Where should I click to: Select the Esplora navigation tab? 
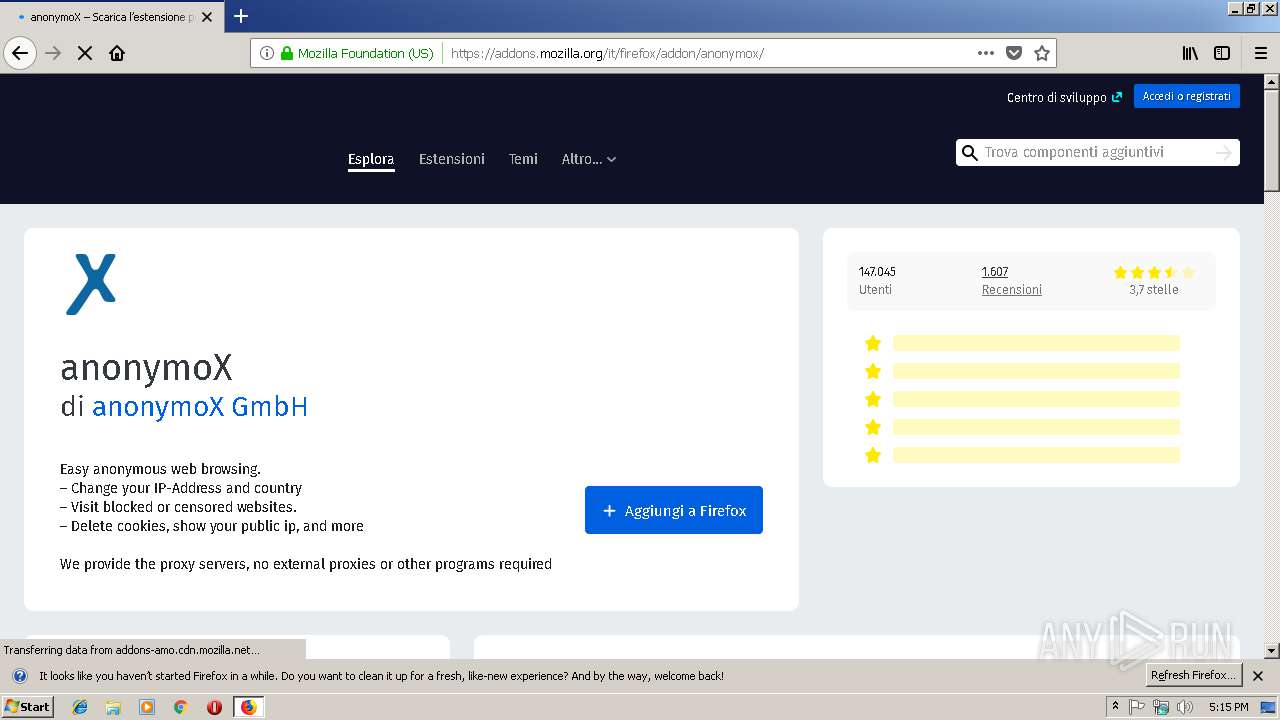pyautogui.click(x=371, y=159)
